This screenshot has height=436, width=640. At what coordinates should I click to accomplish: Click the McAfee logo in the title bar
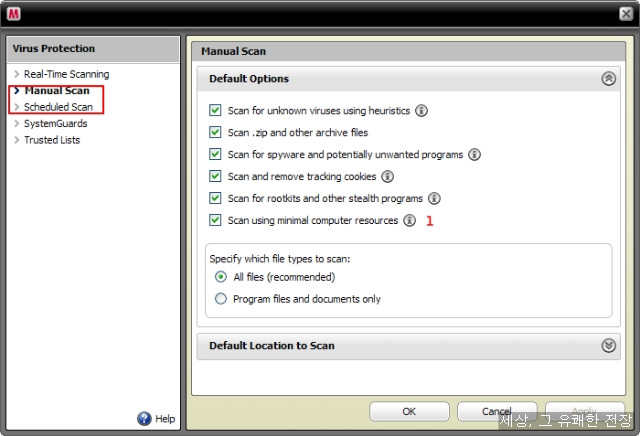[x=13, y=14]
